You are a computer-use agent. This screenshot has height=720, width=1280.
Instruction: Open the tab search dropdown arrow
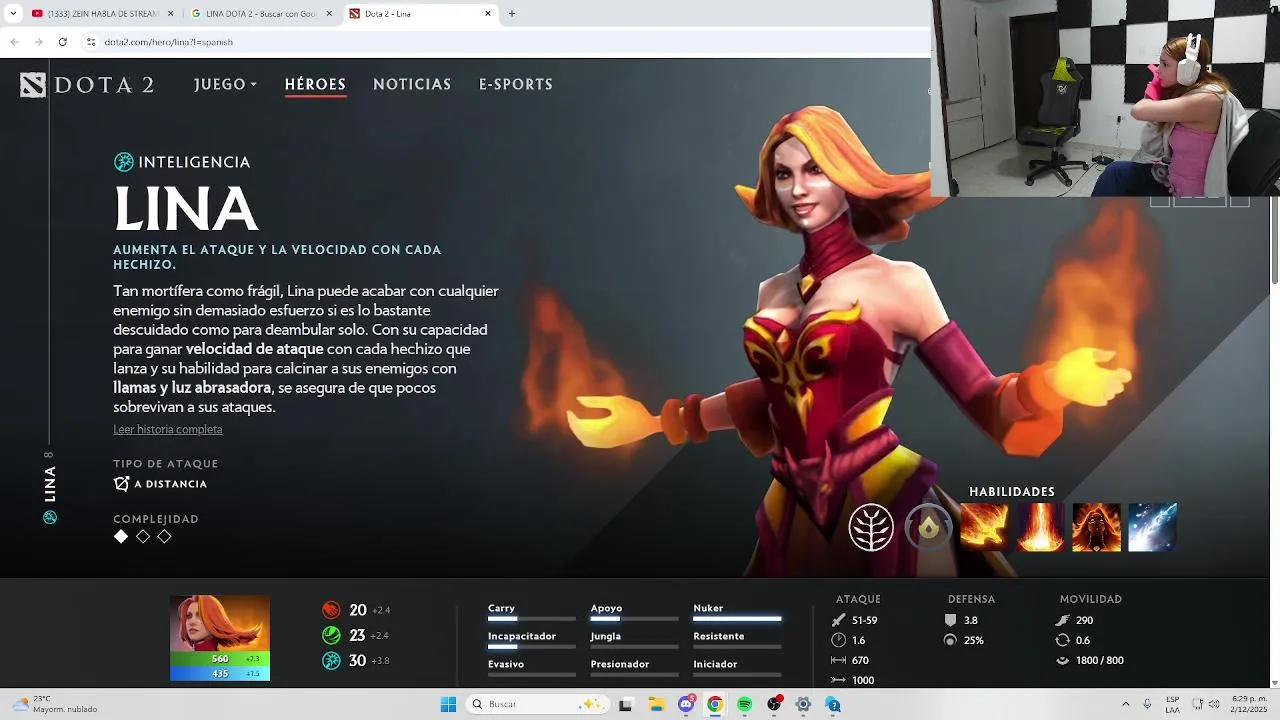click(x=13, y=14)
